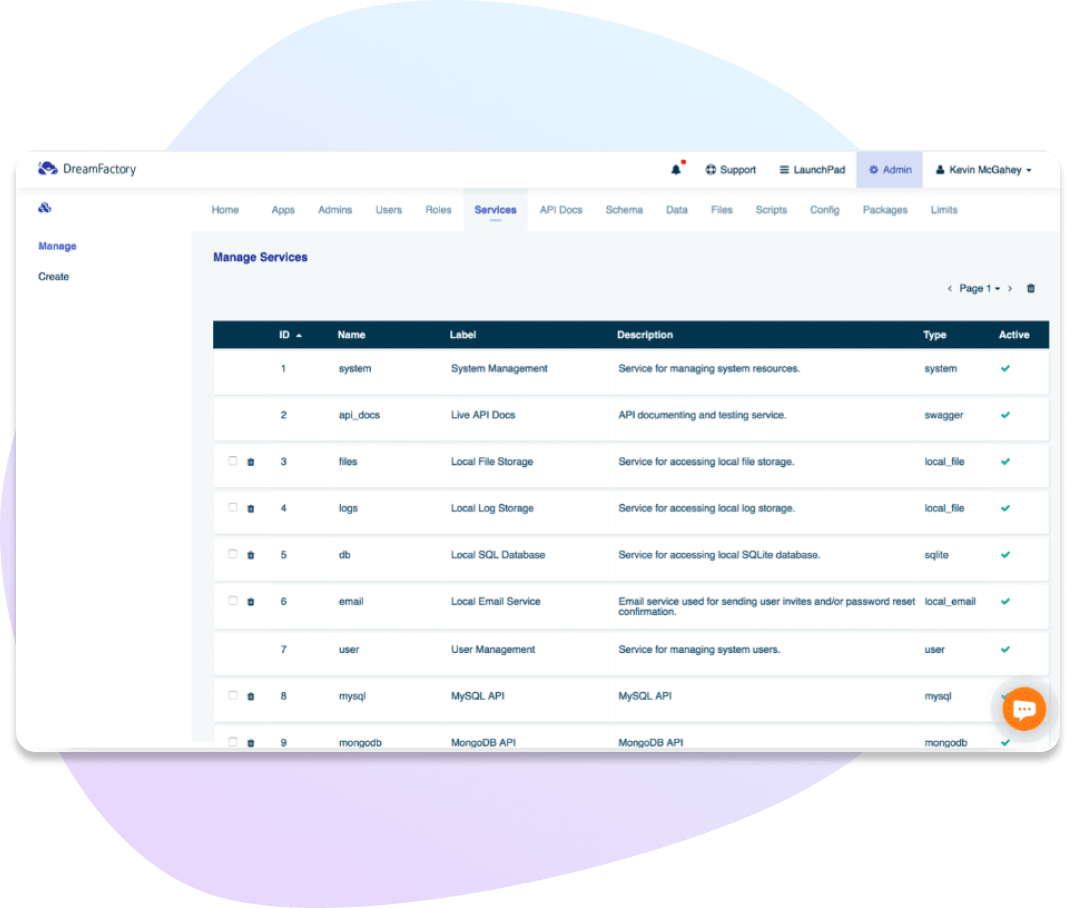Screen dimensions: 1068x908
Task: Select the files service checkbox
Action: point(233,461)
